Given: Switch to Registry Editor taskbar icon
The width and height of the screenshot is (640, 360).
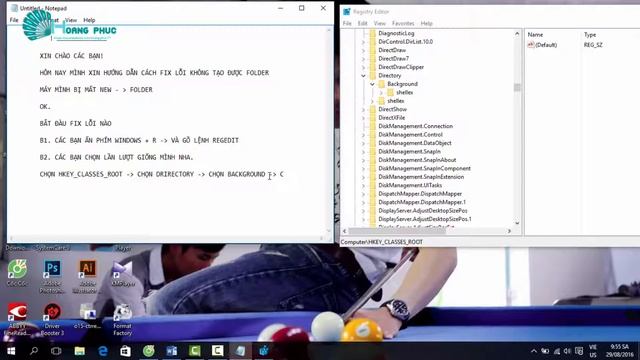Looking at the screenshot, I should (263, 351).
